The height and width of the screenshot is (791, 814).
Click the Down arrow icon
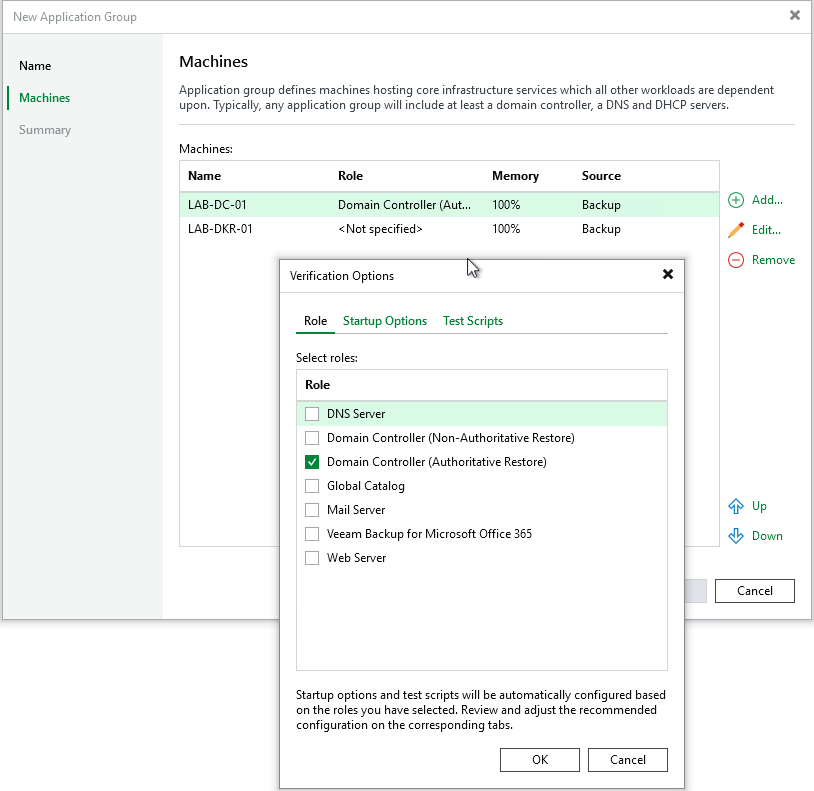[736, 536]
